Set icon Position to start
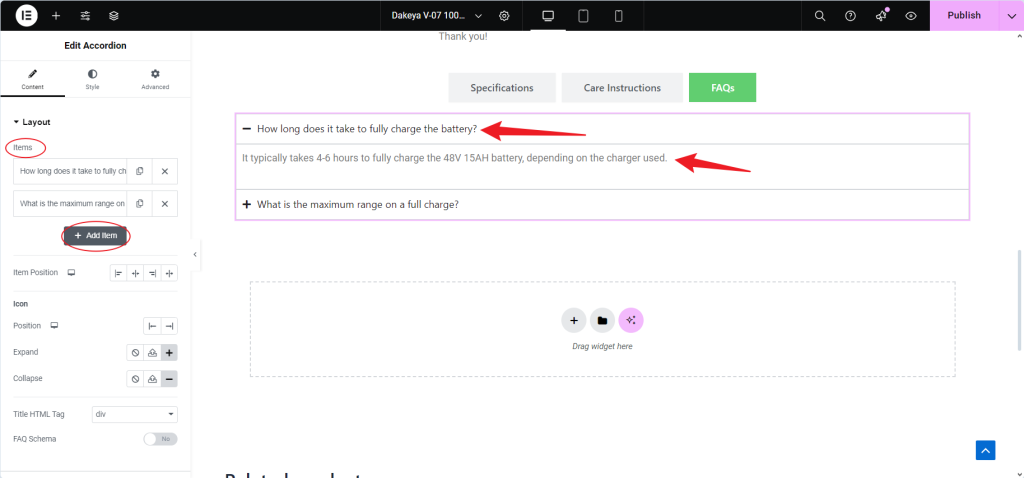 coord(152,326)
